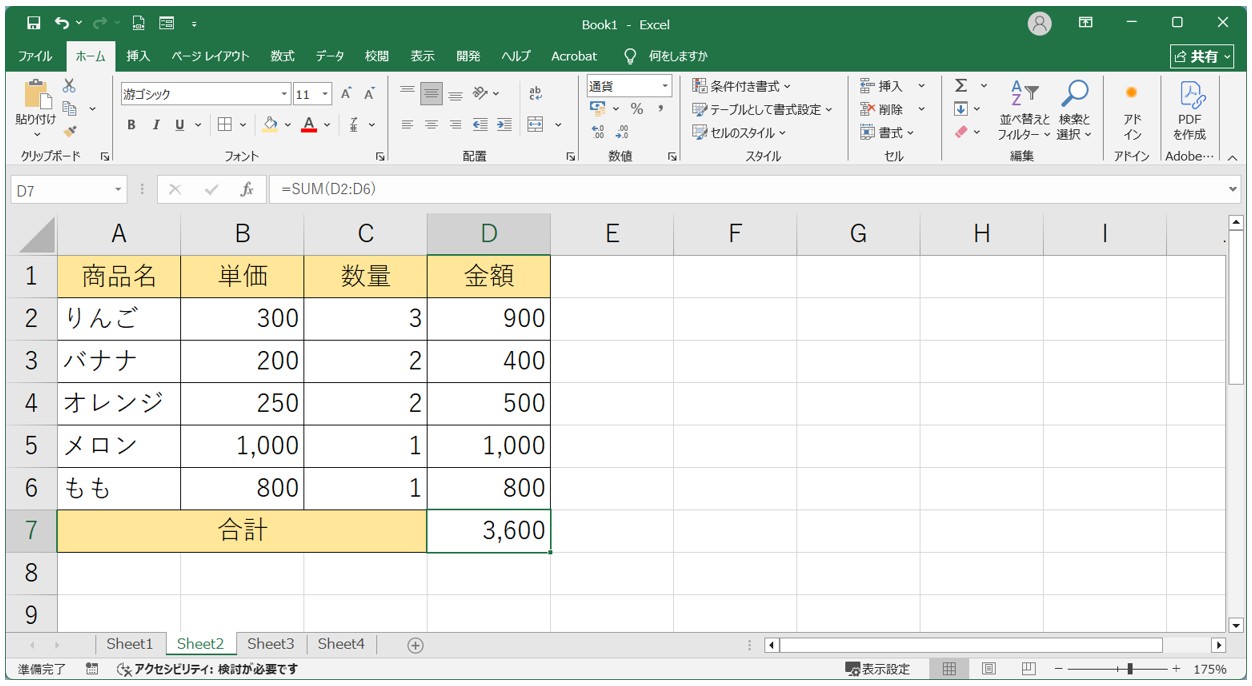Click the Paste clipboard icon
The height and width of the screenshot is (686, 1252).
coord(36,95)
